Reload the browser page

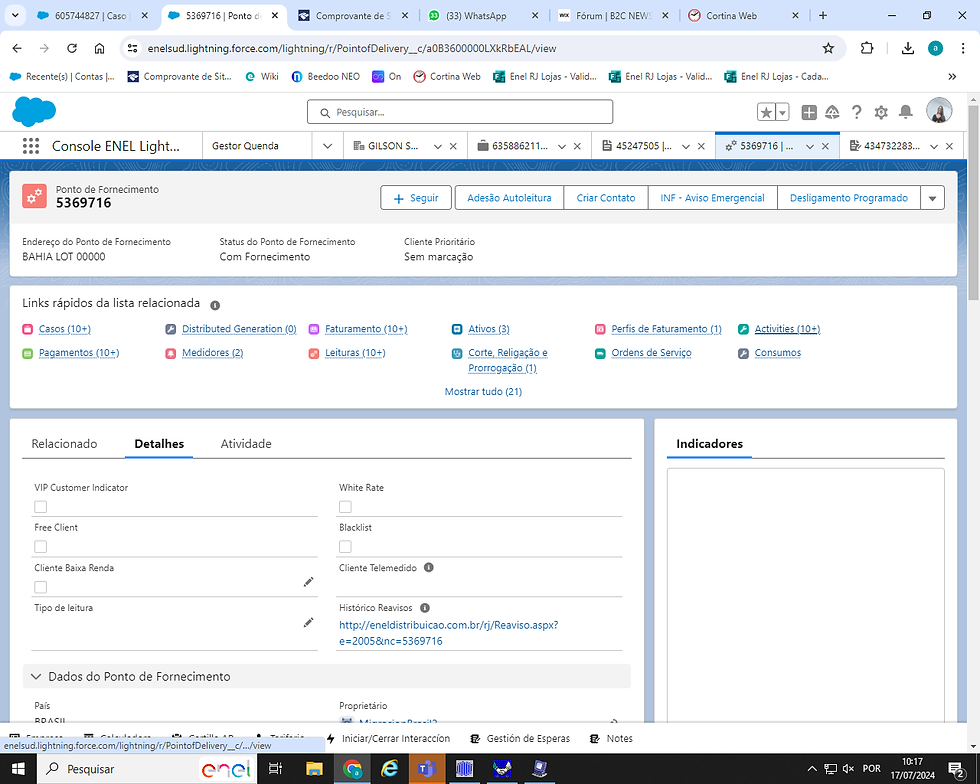72,48
